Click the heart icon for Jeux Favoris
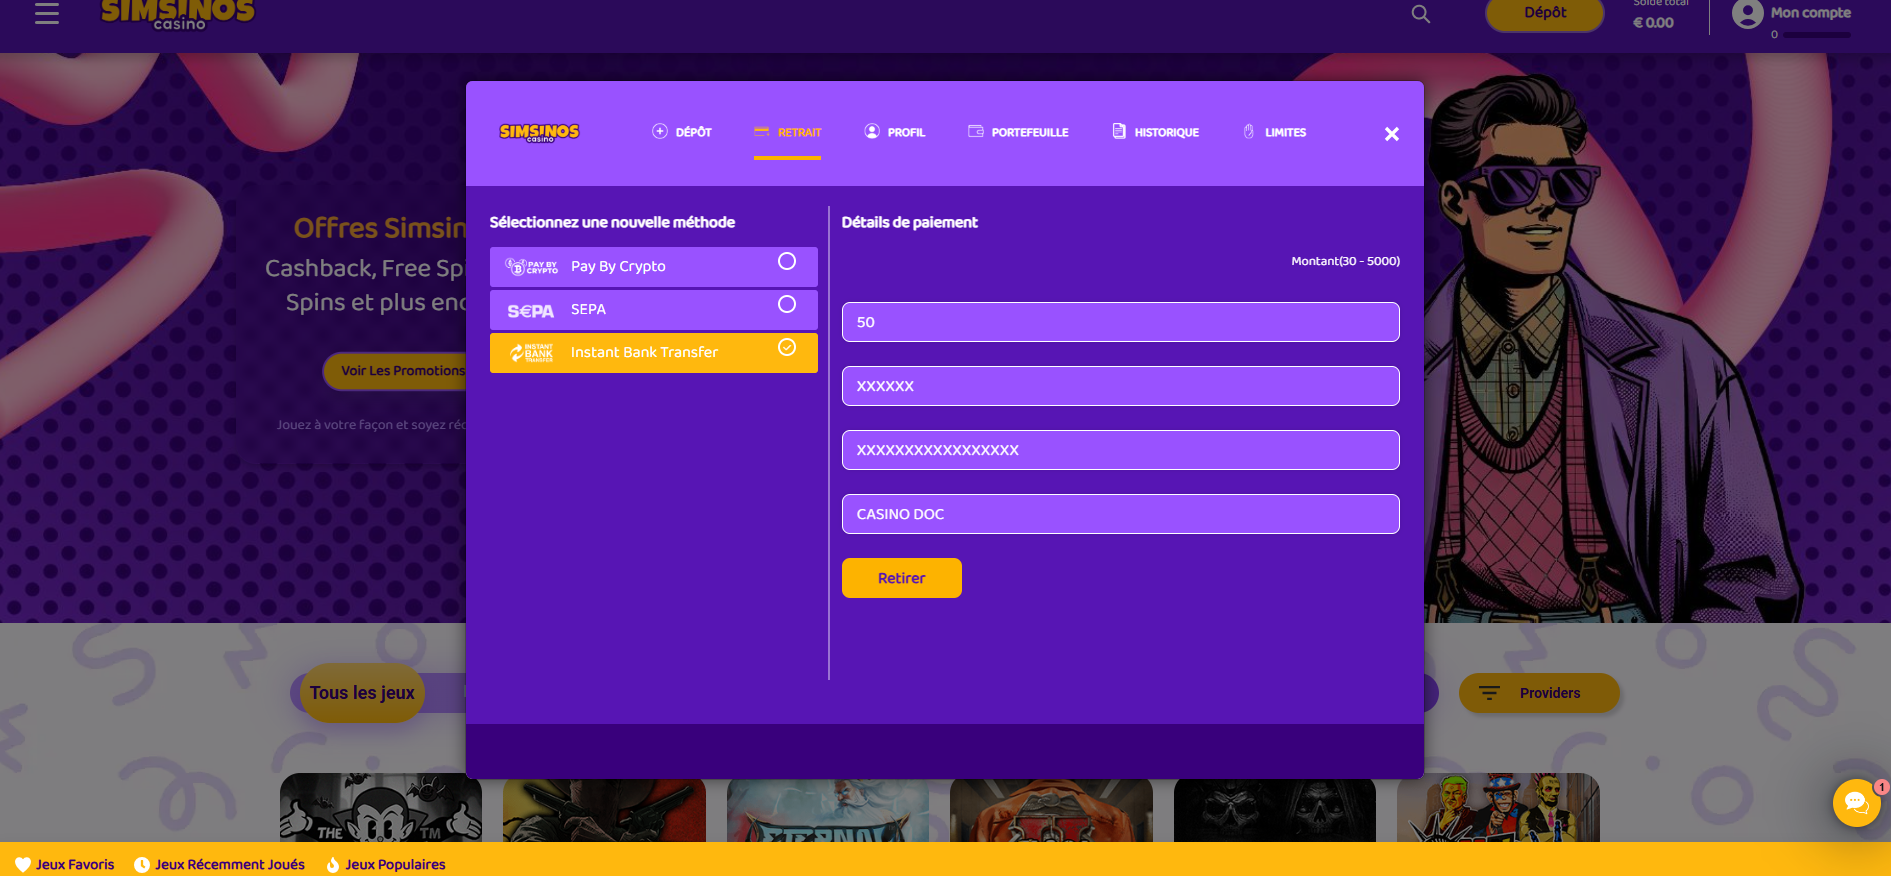This screenshot has height=876, width=1891. (x=23, y=865)
